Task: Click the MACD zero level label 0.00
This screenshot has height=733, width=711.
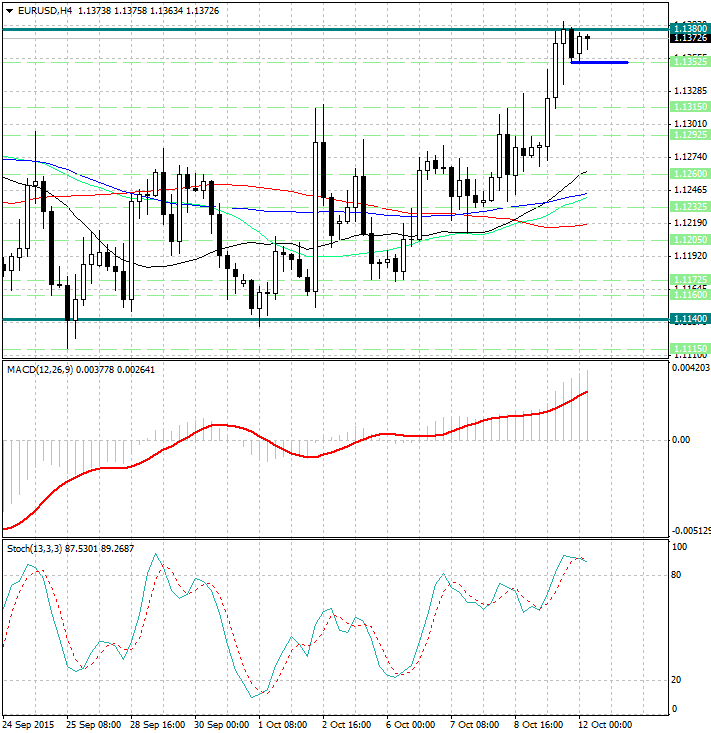Action: click(680, 440)
